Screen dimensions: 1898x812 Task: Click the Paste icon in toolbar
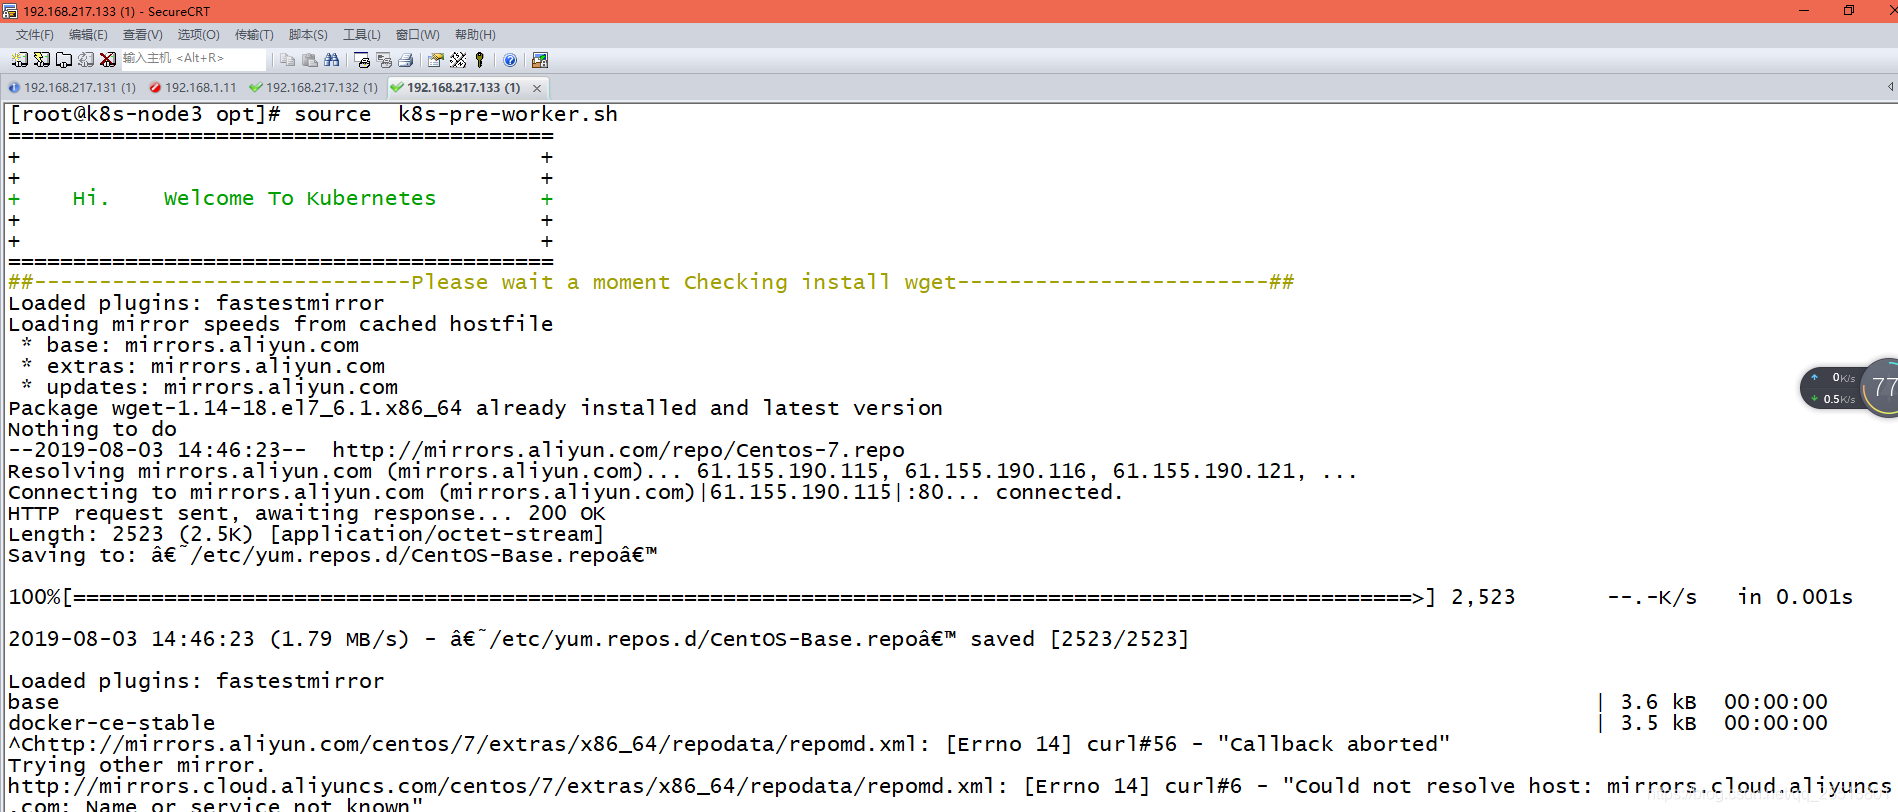pos(310,60)
